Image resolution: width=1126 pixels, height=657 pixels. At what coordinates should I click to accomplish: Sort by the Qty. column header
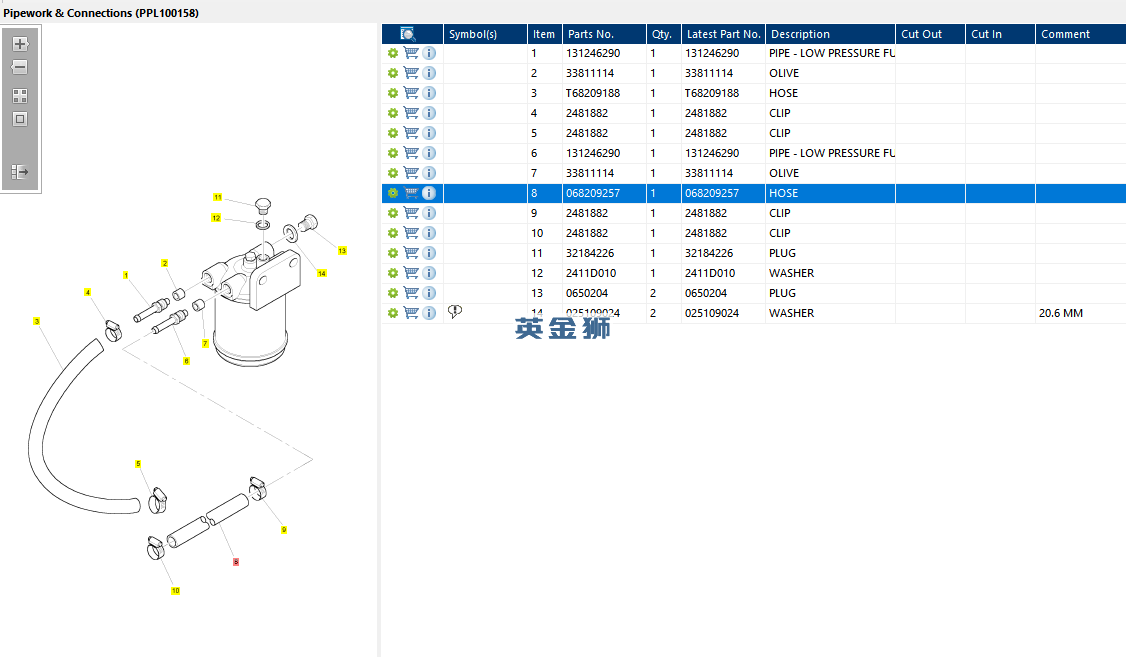pos(664,34)
